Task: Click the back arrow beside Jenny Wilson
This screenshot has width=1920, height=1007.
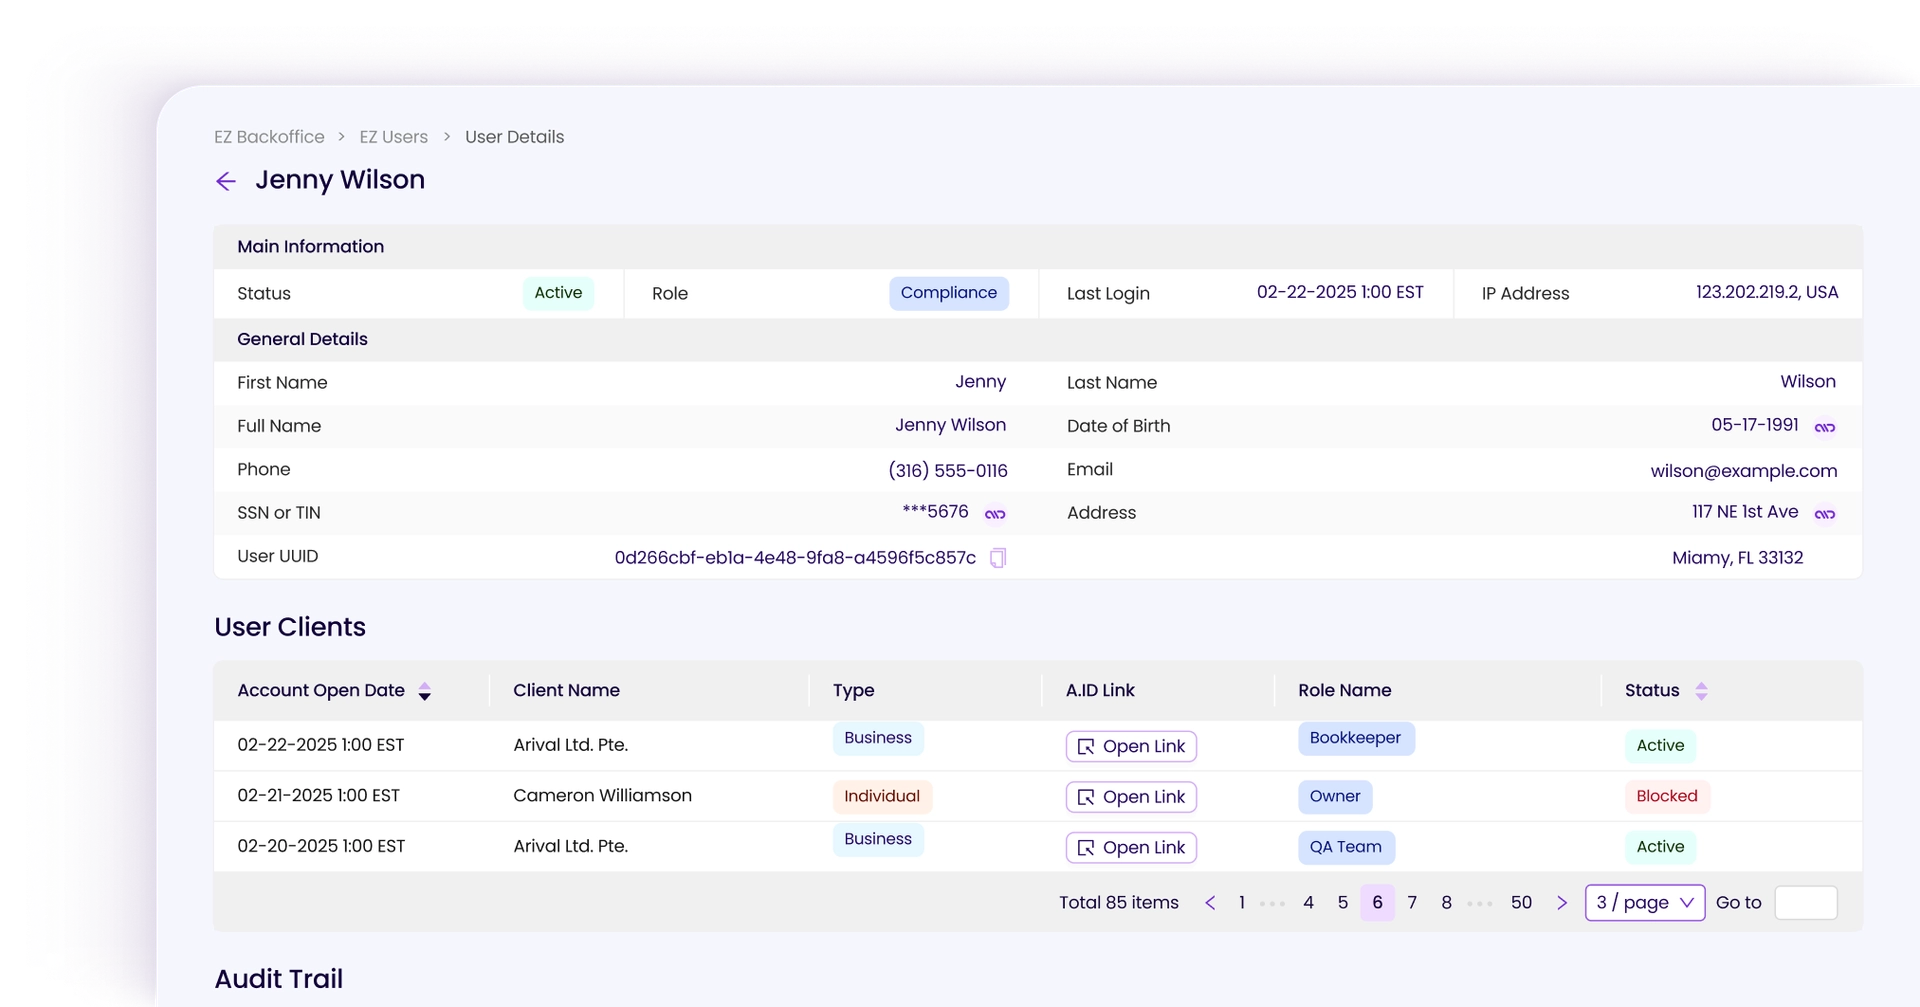Action: point(226,181)
